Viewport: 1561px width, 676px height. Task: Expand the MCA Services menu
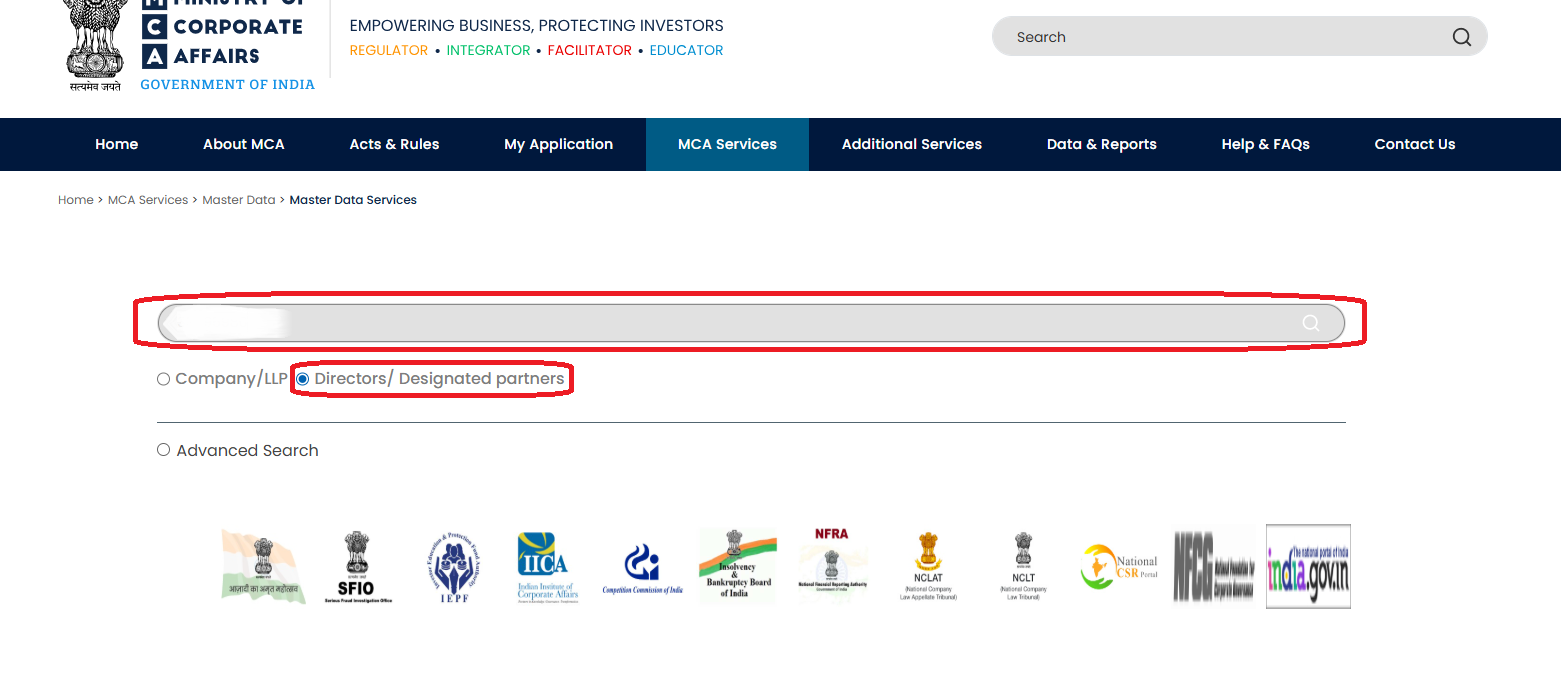point(727,144)
